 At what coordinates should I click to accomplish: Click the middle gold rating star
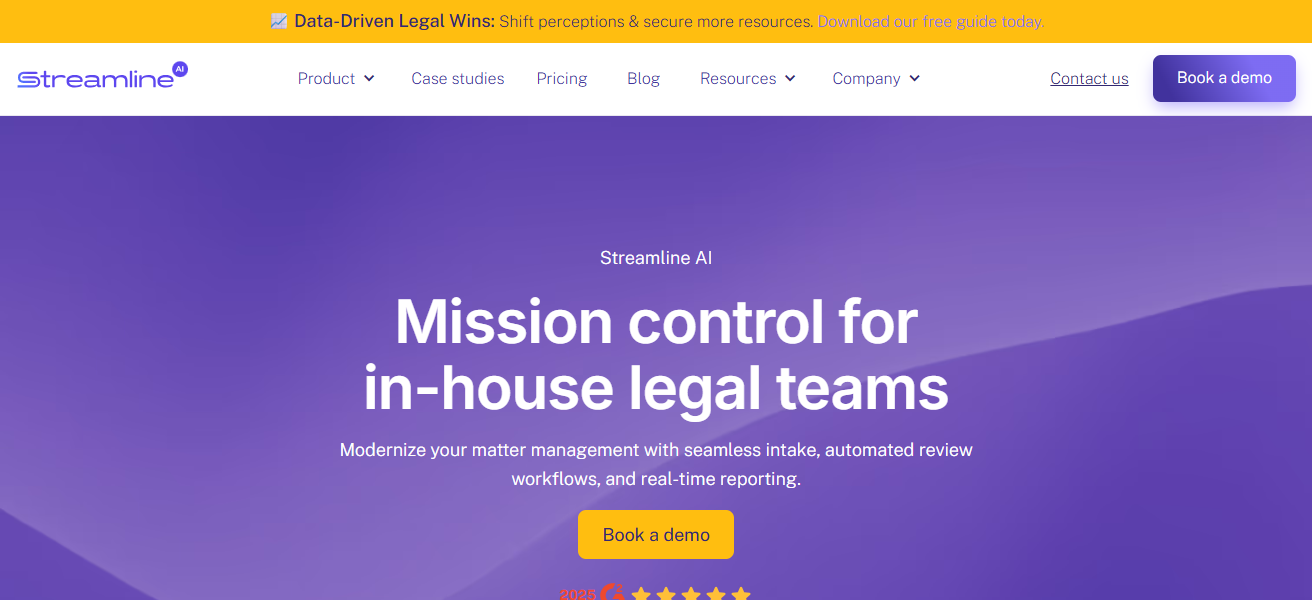[x=691, y=594]
